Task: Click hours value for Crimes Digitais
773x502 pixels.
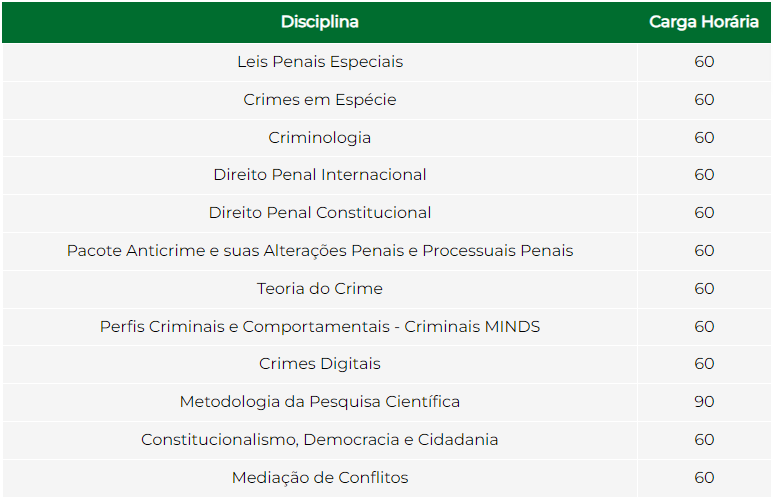Action: click(704, 364)
